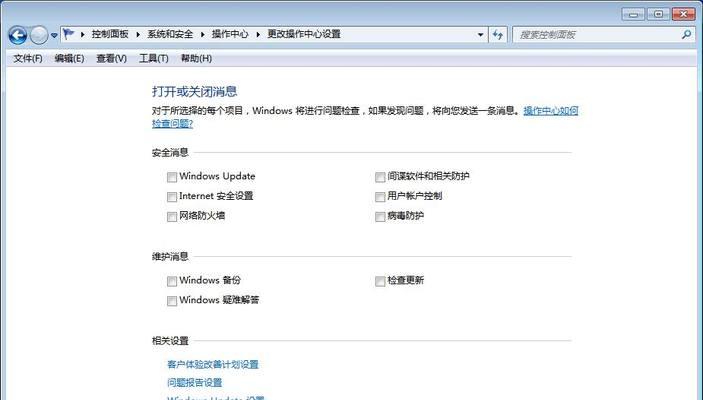Open the 操作中心如何检查问题? help link

[551, 111]
